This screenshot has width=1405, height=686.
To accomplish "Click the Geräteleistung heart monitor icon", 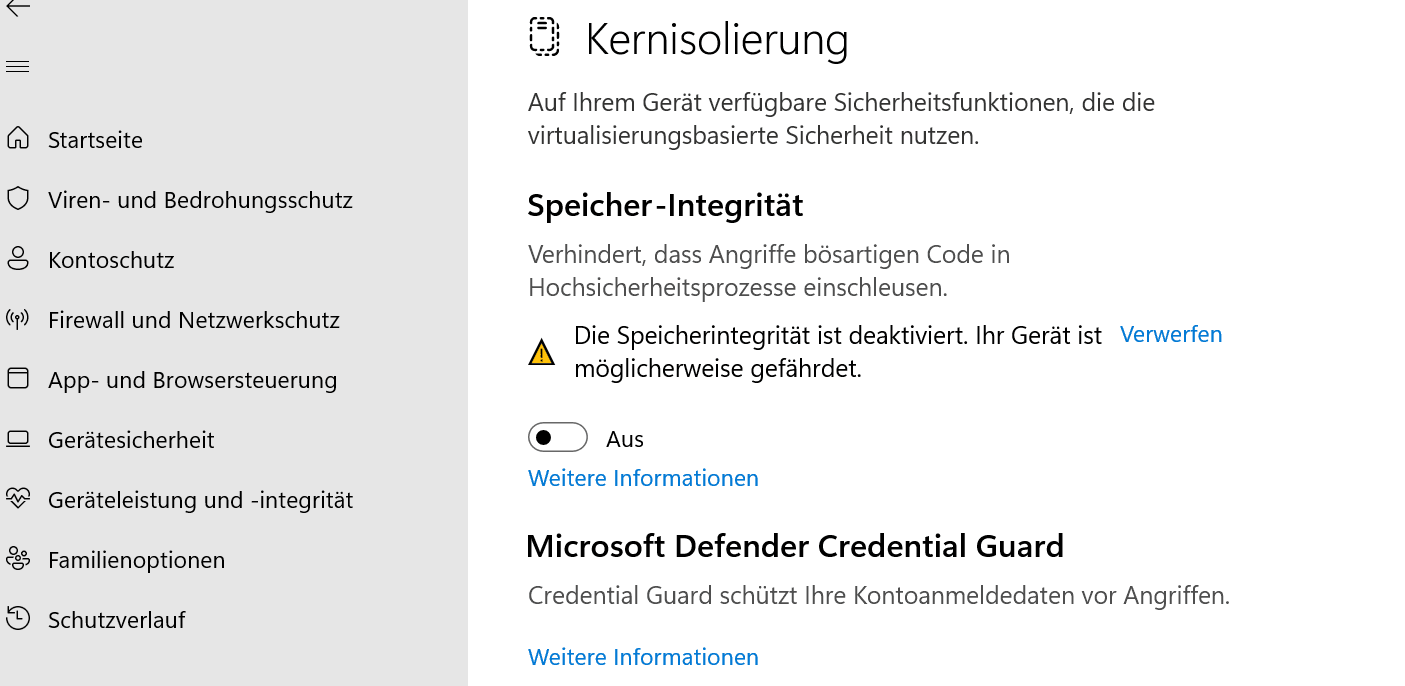I will click(x=18, y=499).
